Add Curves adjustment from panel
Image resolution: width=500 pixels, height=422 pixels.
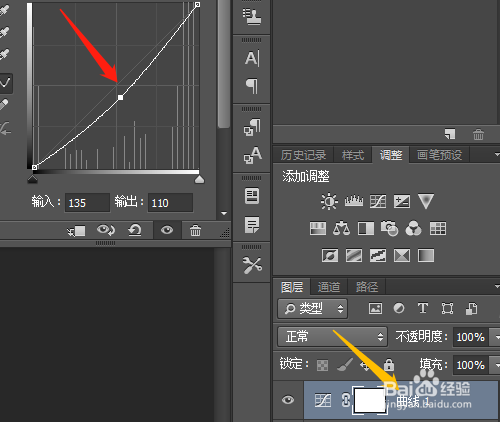click(378, 201)
